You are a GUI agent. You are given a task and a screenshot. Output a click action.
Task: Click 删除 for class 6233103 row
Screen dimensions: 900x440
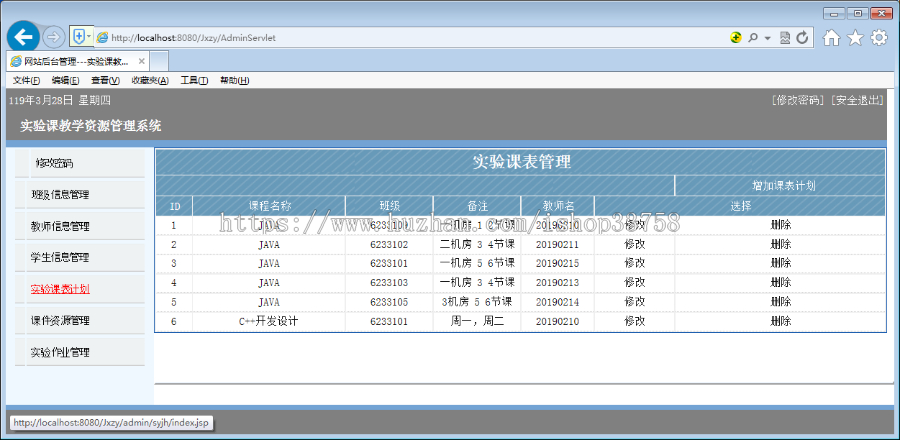[781, 282]
